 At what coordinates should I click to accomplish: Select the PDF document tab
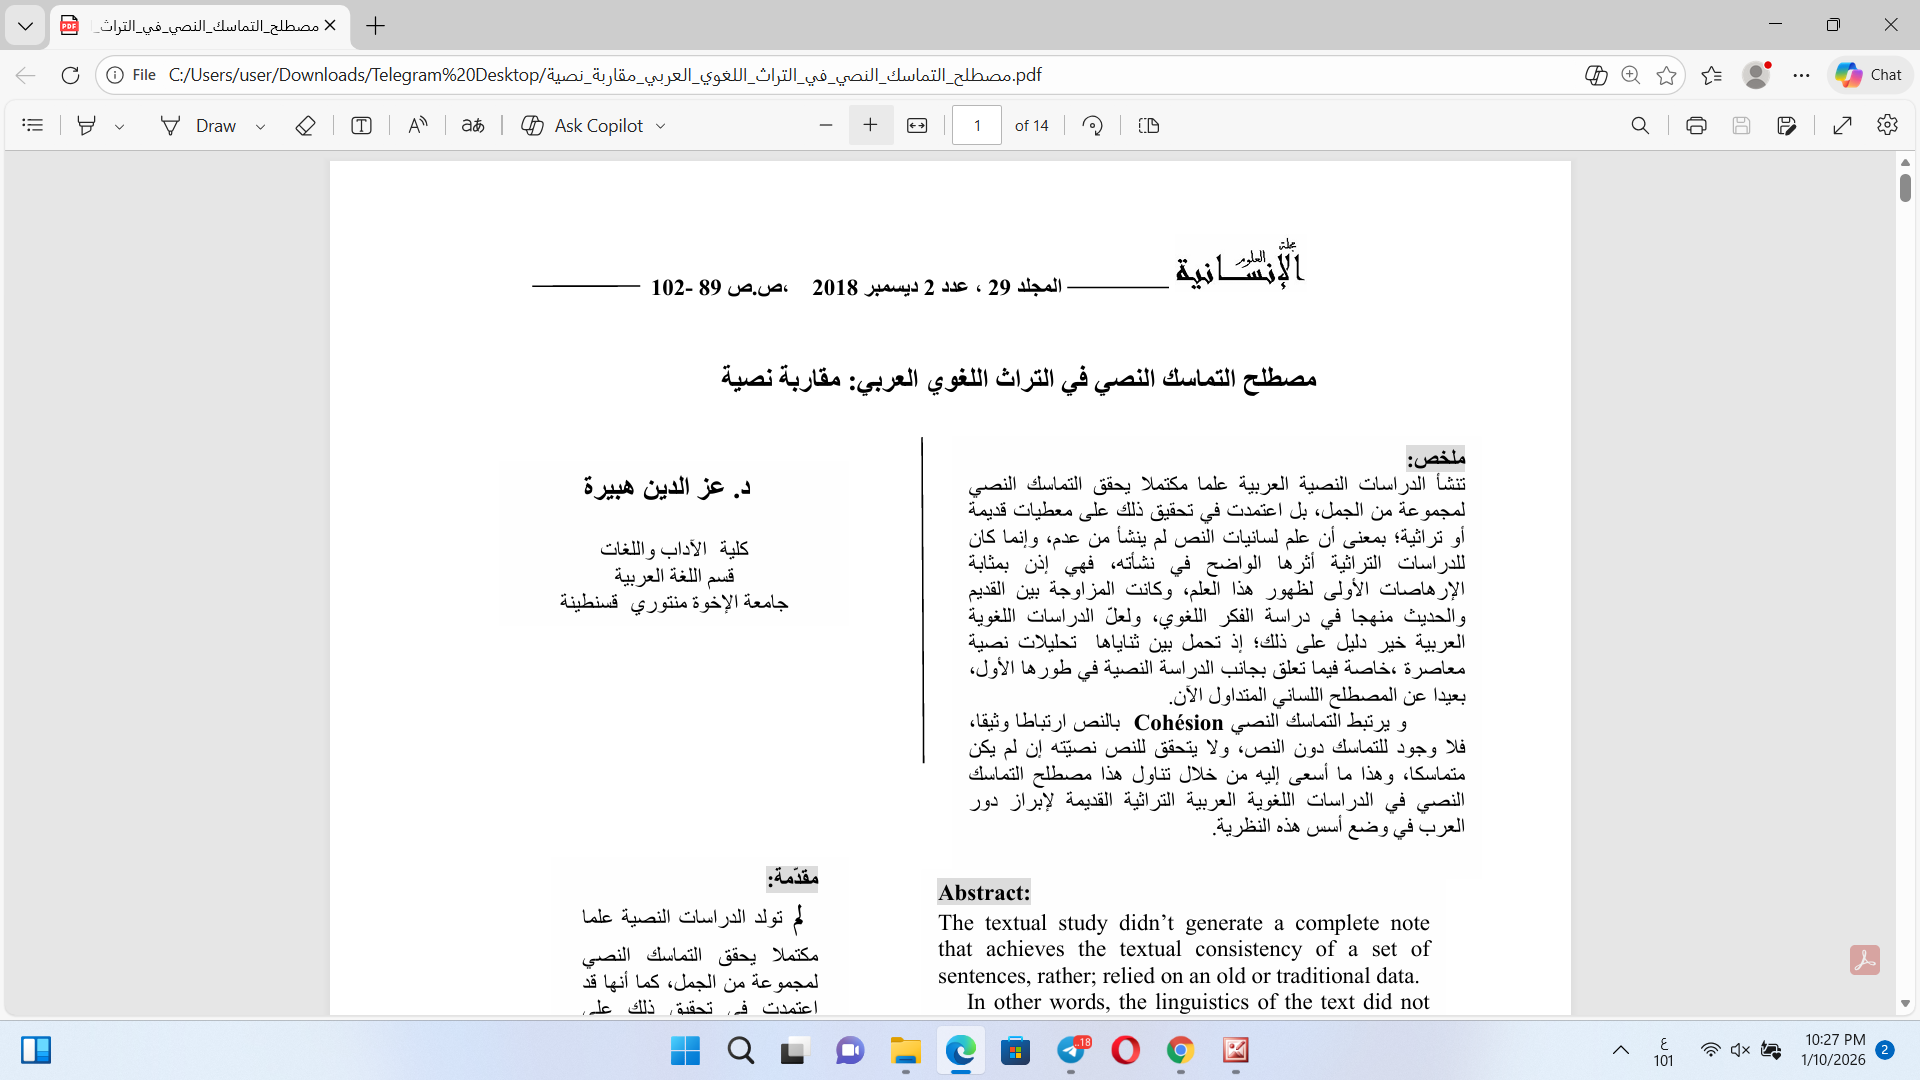(x=200, y=26)
